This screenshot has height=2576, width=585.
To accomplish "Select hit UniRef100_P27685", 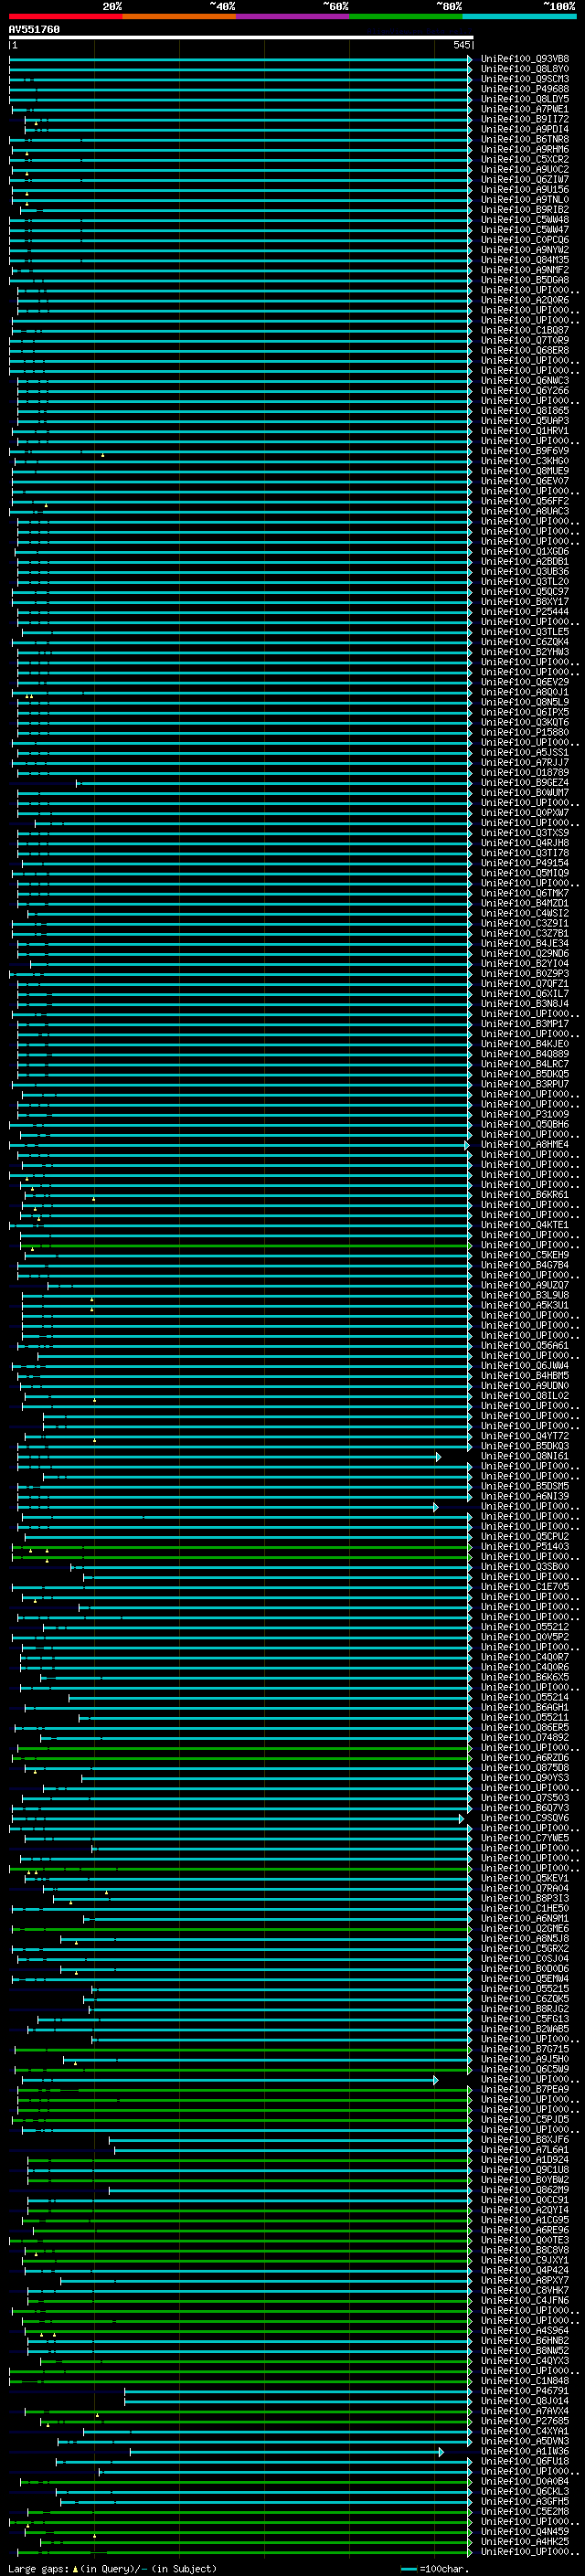I will (x=525, y=2422).
